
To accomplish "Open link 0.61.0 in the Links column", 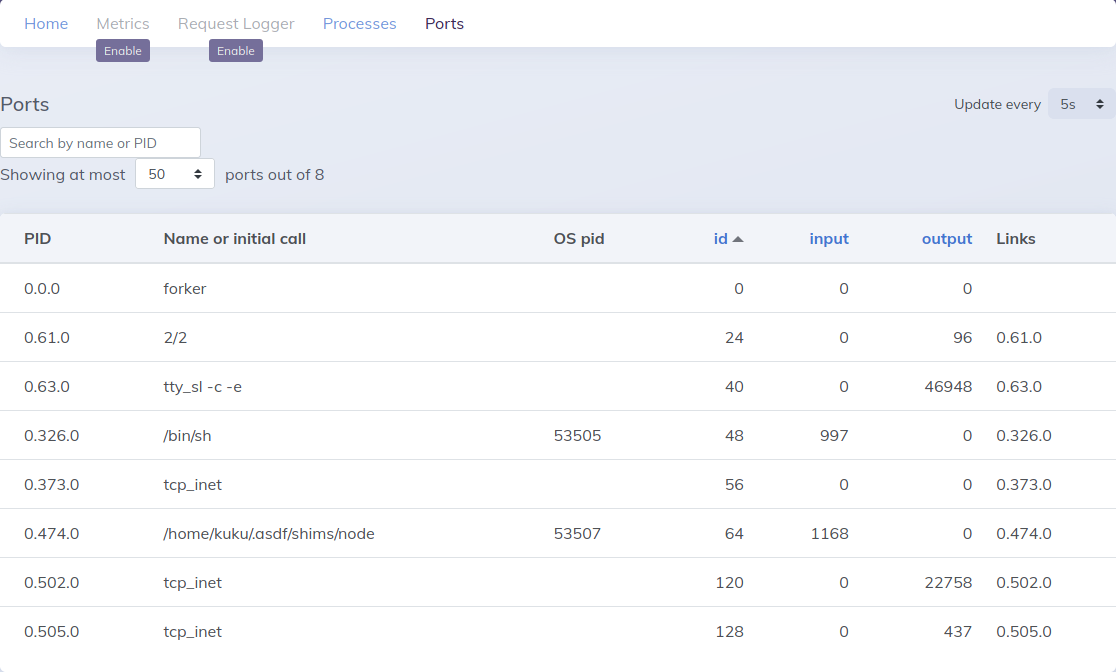I will pyautogui.click(x=1019, y=337).
